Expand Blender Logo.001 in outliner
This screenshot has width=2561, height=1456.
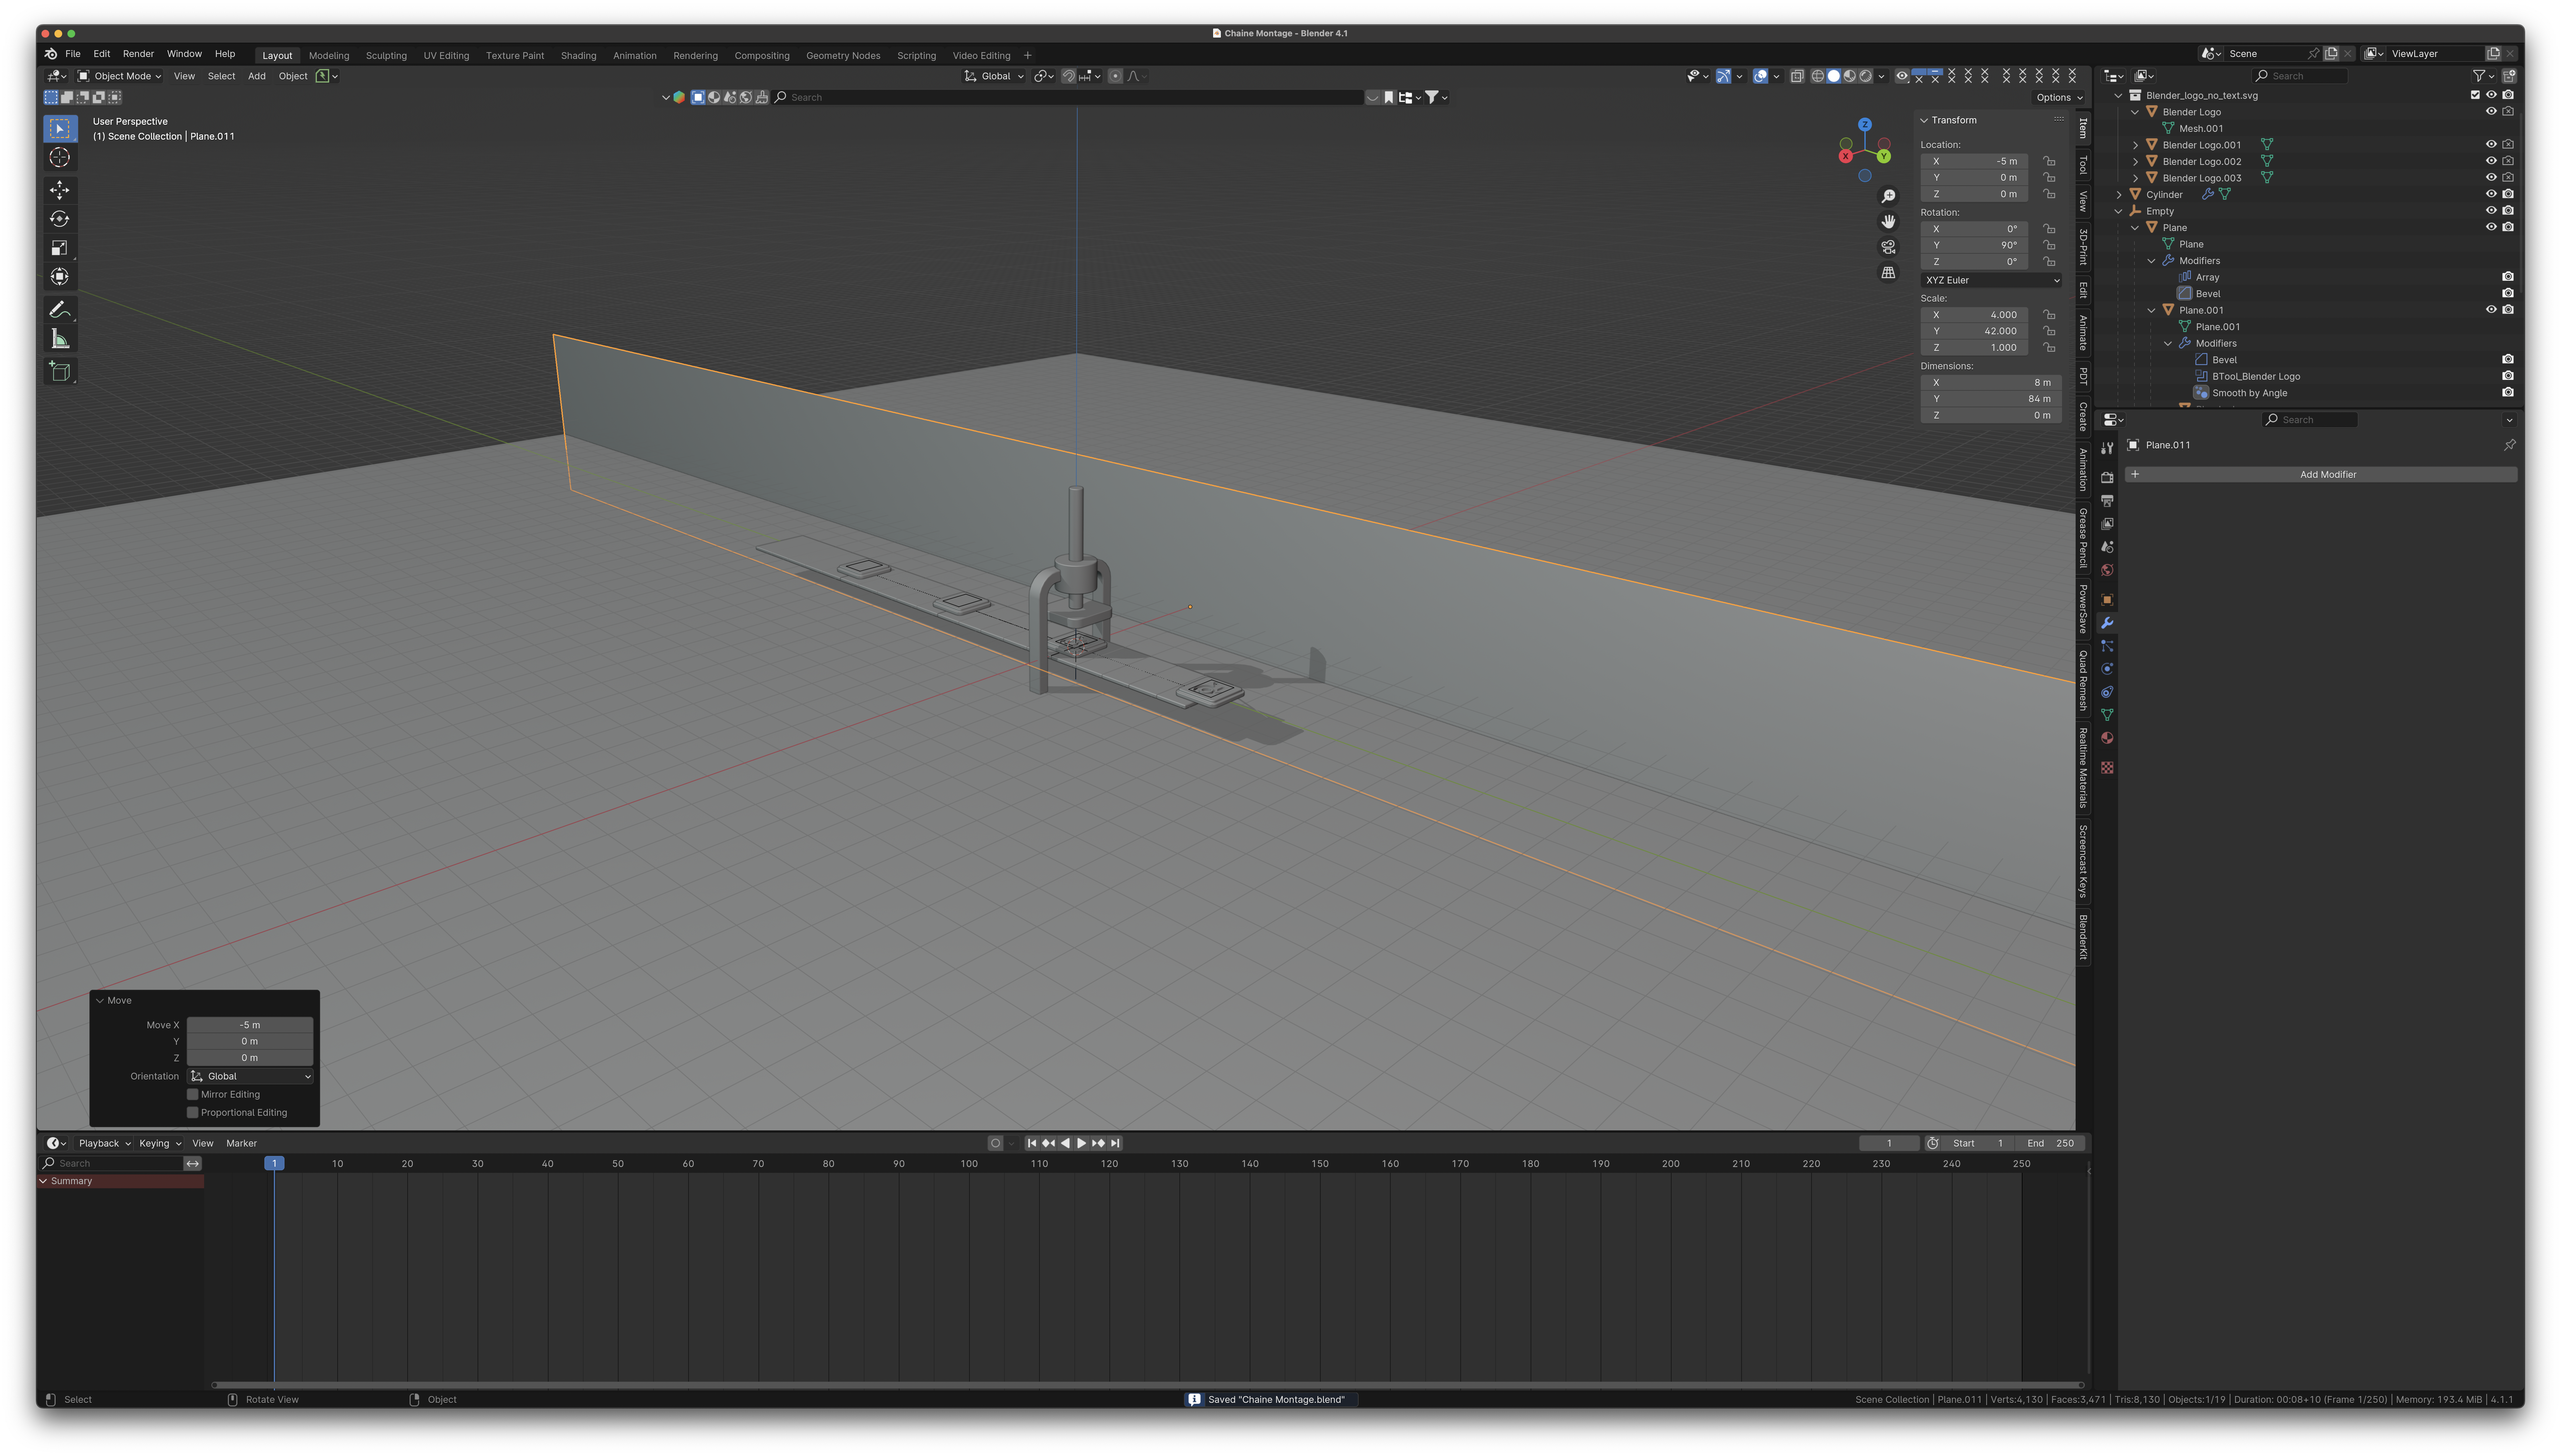[2136, 145]
